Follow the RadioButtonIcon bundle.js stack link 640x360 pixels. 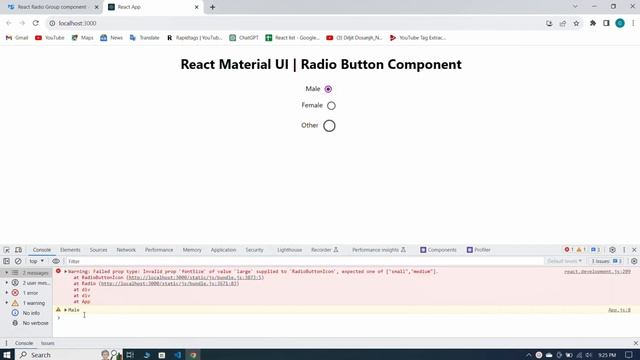pos(195,278)
